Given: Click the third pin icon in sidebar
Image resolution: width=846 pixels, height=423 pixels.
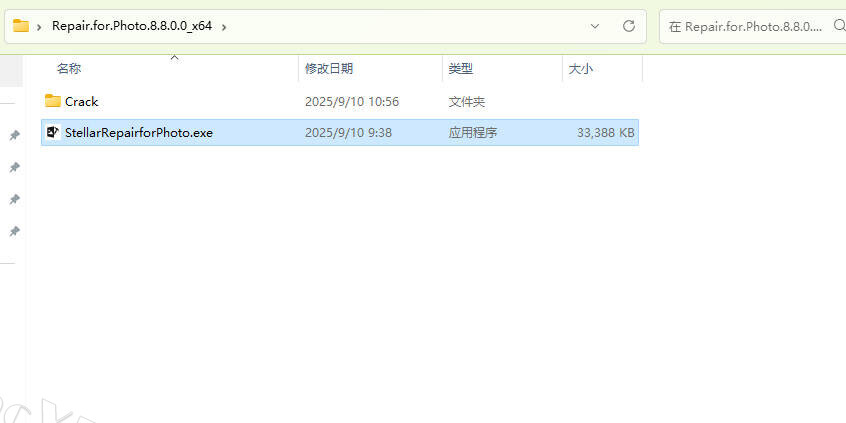Looking at the screenshot, I should click(15, 200).
